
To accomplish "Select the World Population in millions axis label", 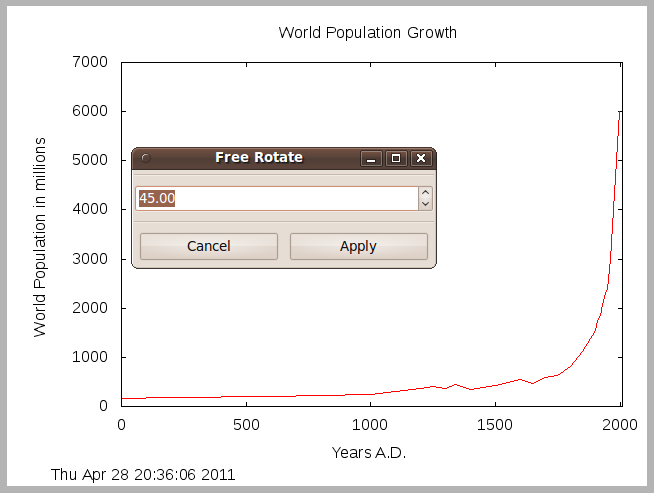I will click(x=40, y=236).
